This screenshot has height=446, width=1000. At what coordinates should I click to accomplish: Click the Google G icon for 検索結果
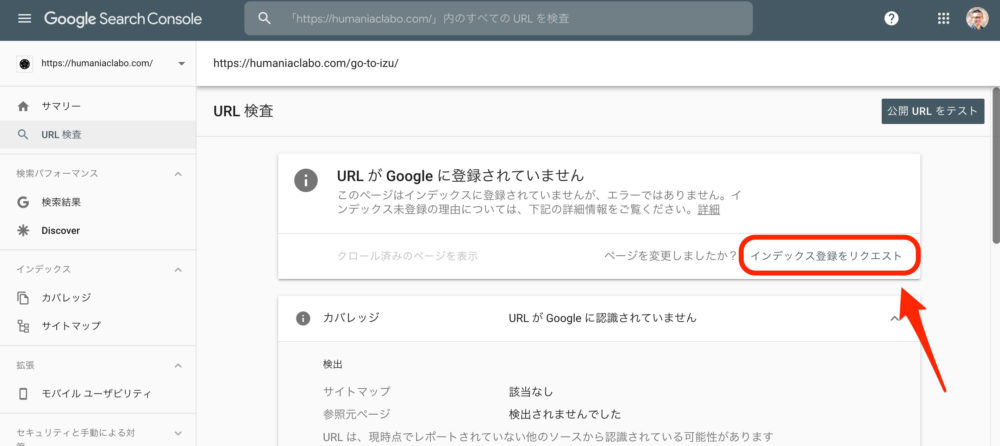tap(24, 202)
